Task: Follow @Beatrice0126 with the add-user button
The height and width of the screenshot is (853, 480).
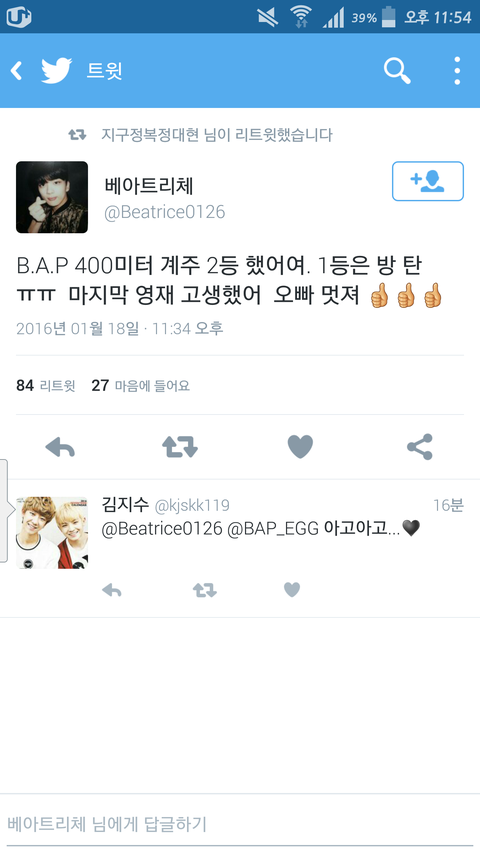Action: click(x=428, y=181)
